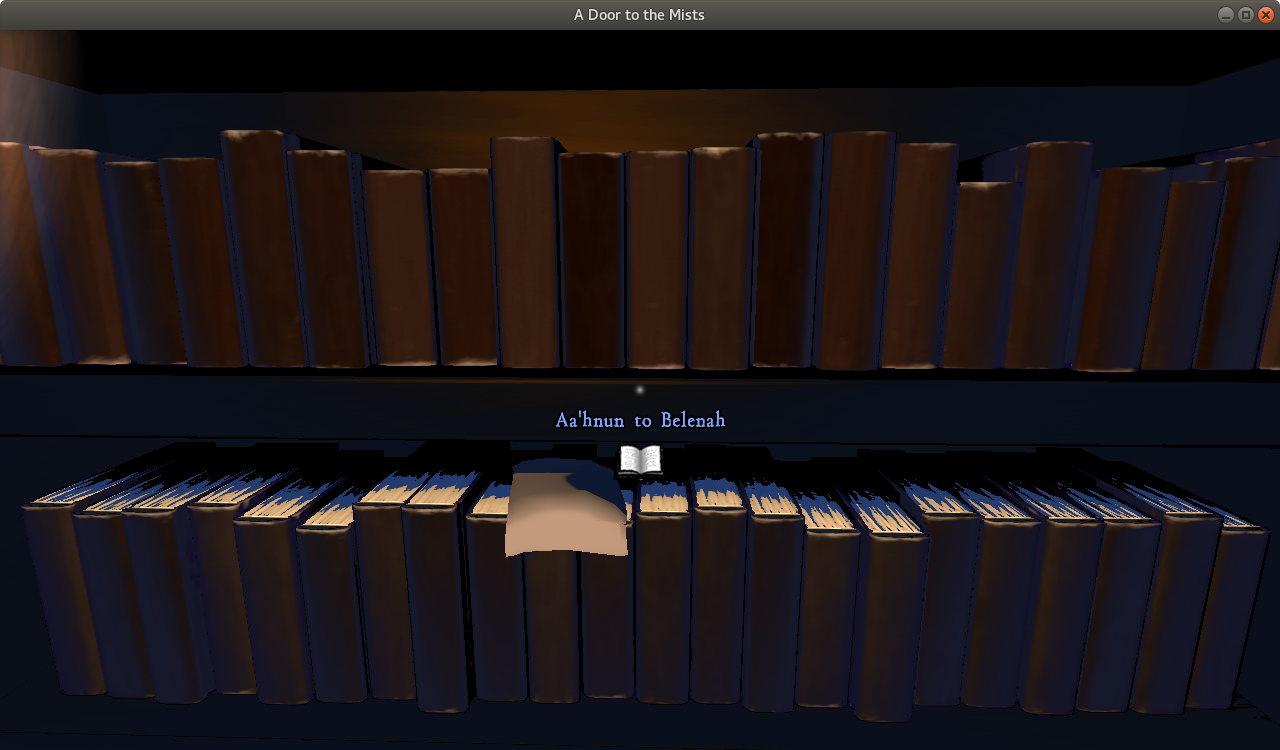Viewport: 1280px width, 750px height.
Task: Click the open book interaction icon
Action: click(x=640, y=460)
